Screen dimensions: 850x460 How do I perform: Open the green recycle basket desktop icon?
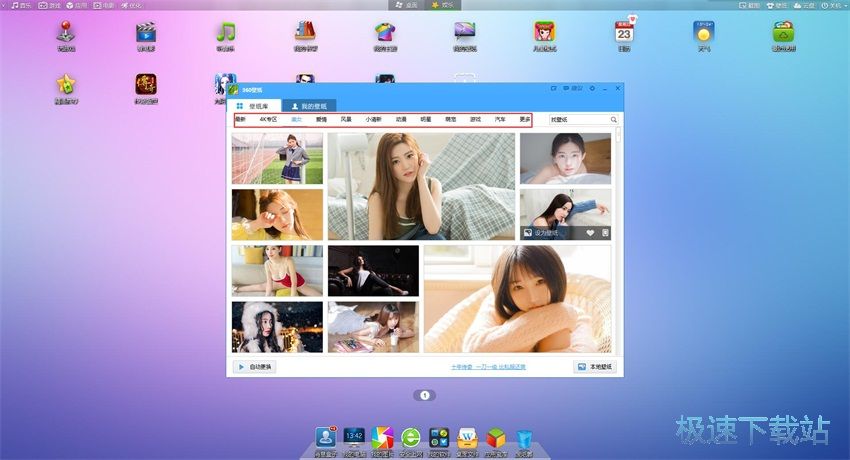pyautogui.click(x=783, y=32)
